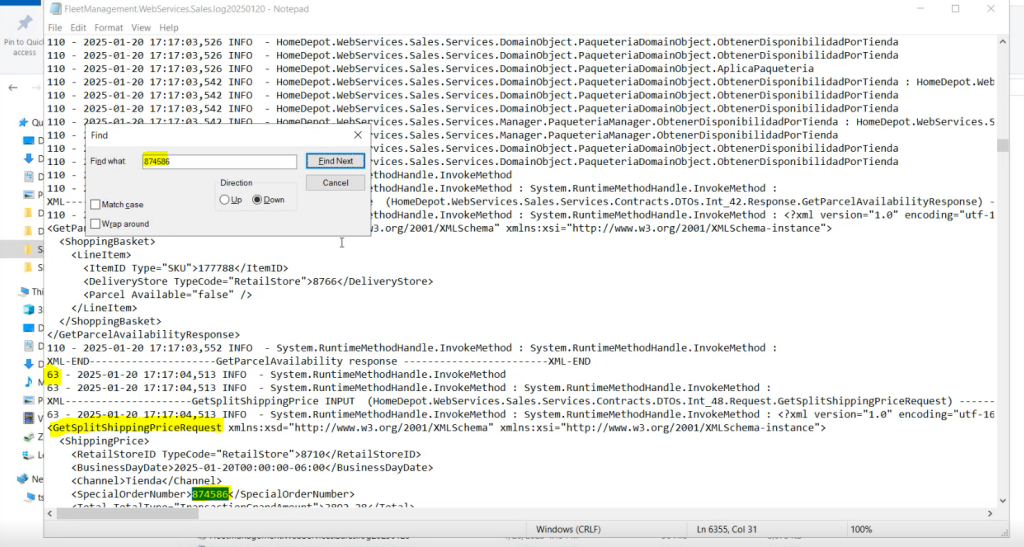Screen dimensions: 1024x547
Task: Open the Edit menu
Action: [x=78, y=27]
